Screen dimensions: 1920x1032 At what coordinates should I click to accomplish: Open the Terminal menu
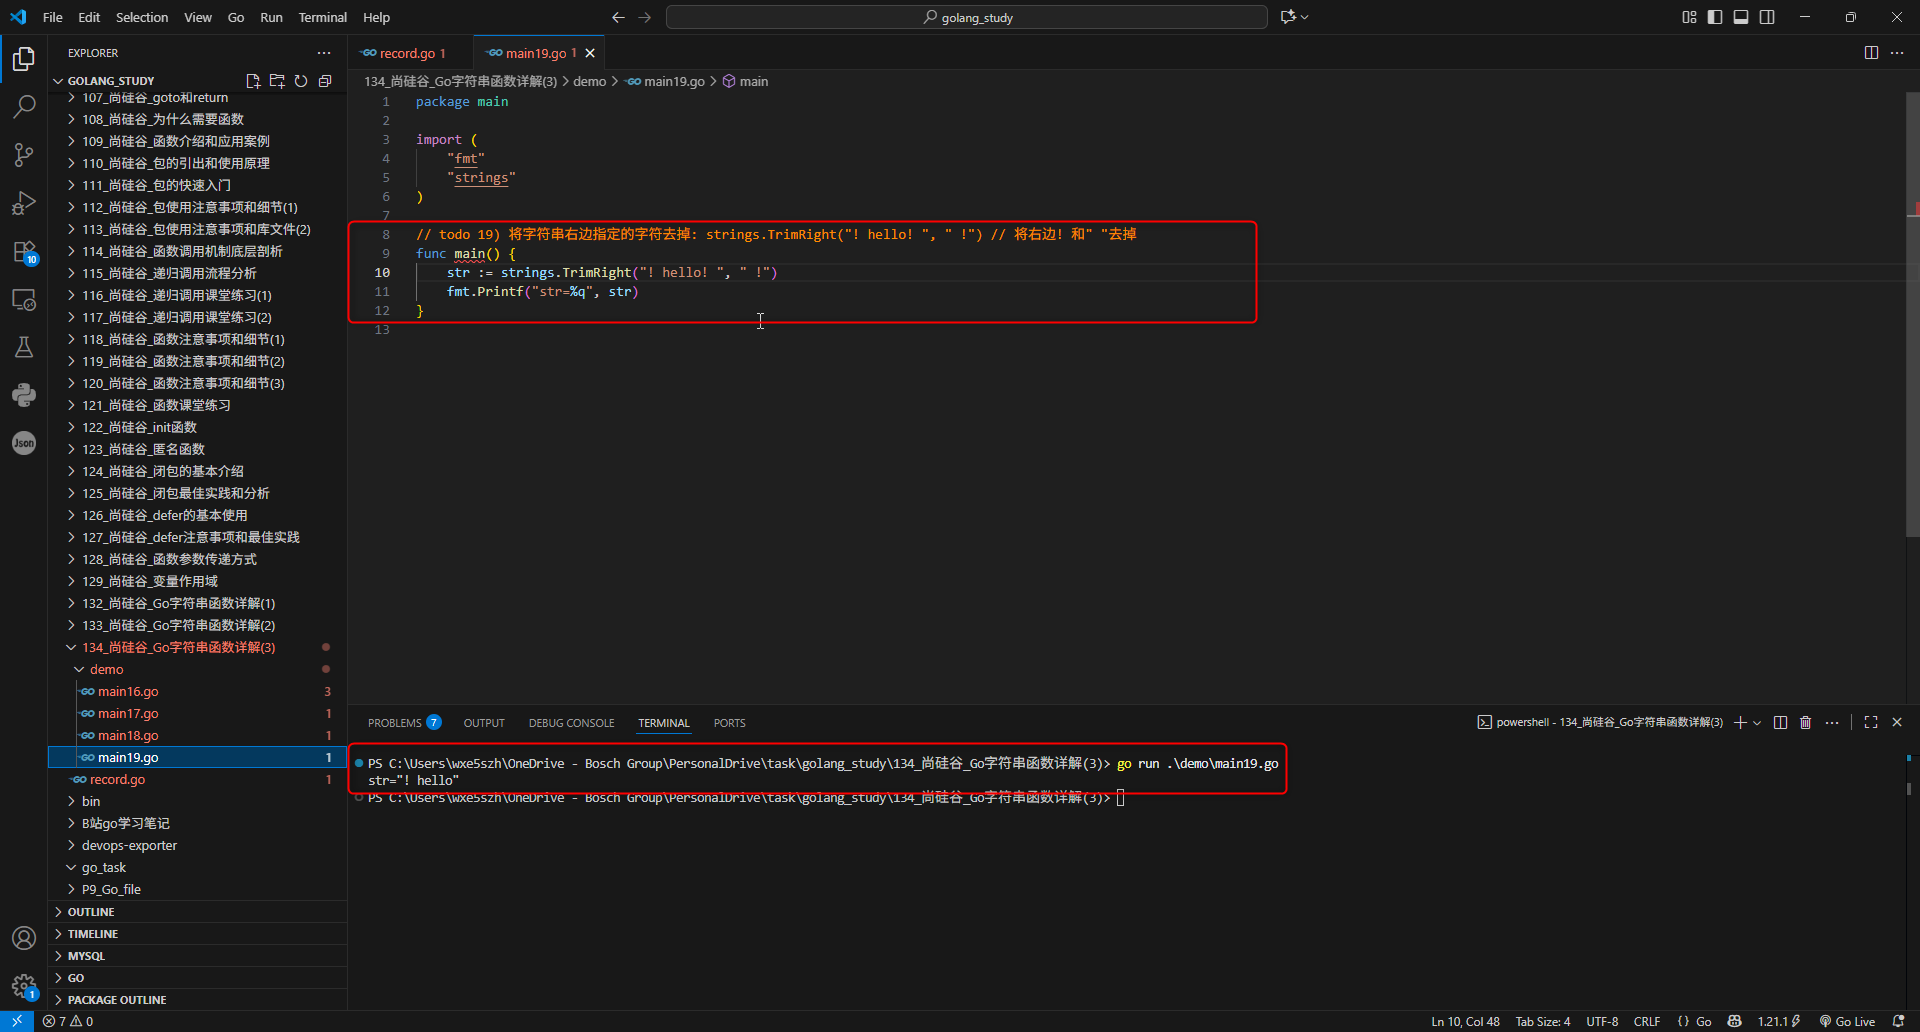(323, 17)
